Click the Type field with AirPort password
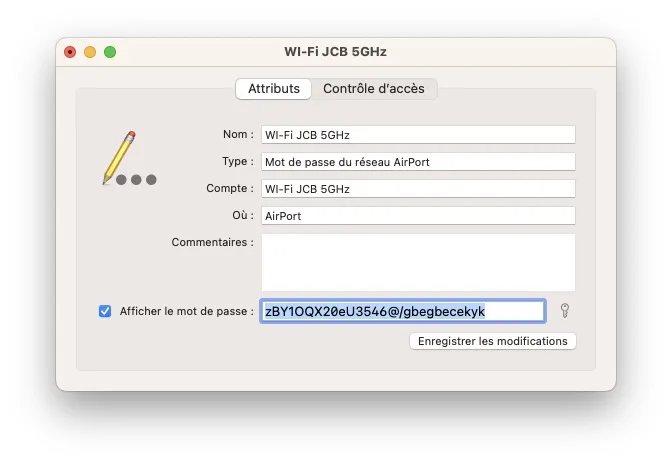 tap(418, 162)
